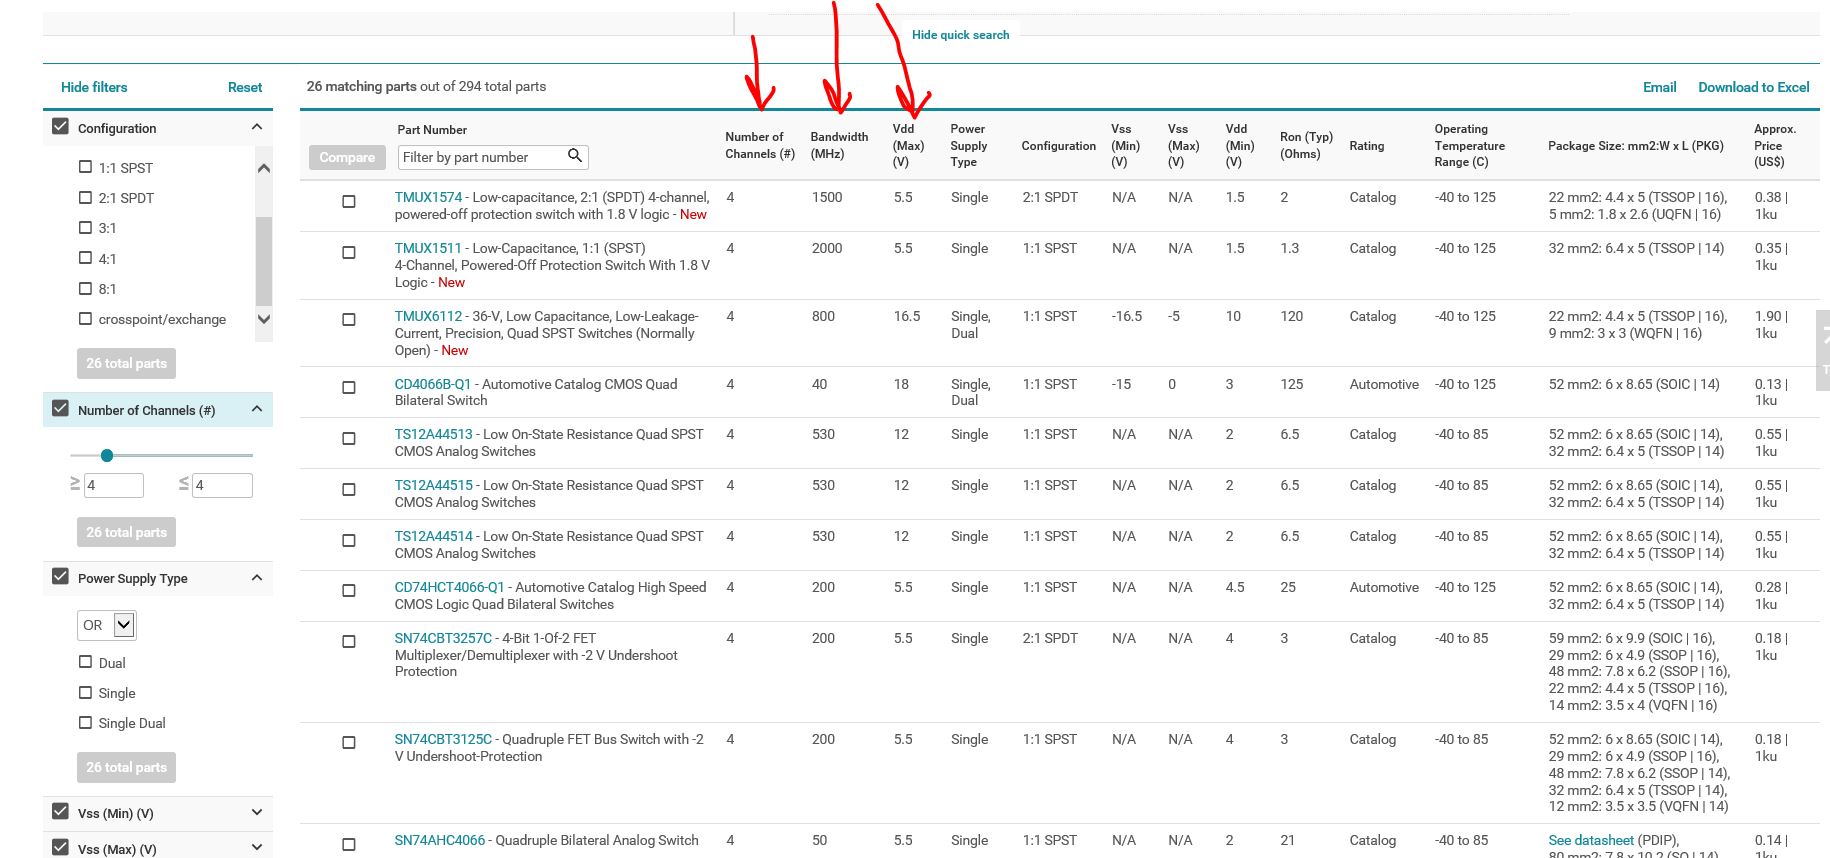Expand the Vss (Min) (V) filter section

coord(257,812)
